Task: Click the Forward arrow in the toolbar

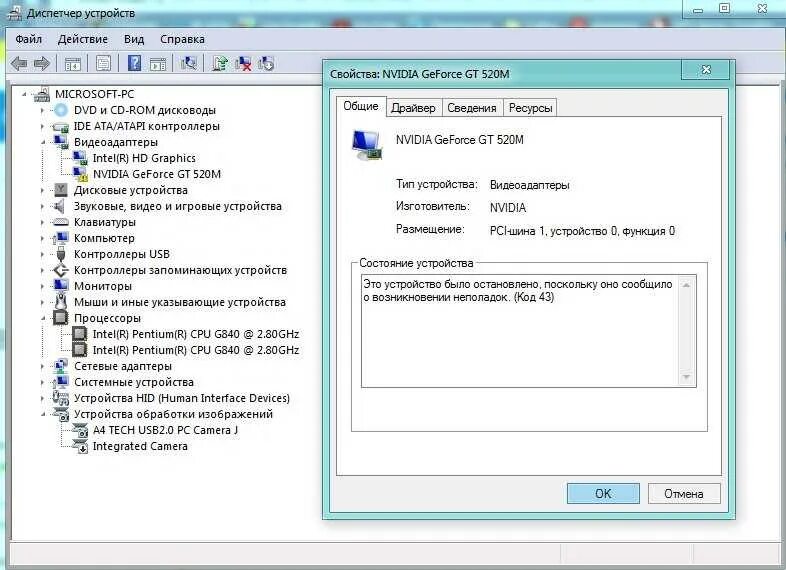Action: [x=42, y=64]
